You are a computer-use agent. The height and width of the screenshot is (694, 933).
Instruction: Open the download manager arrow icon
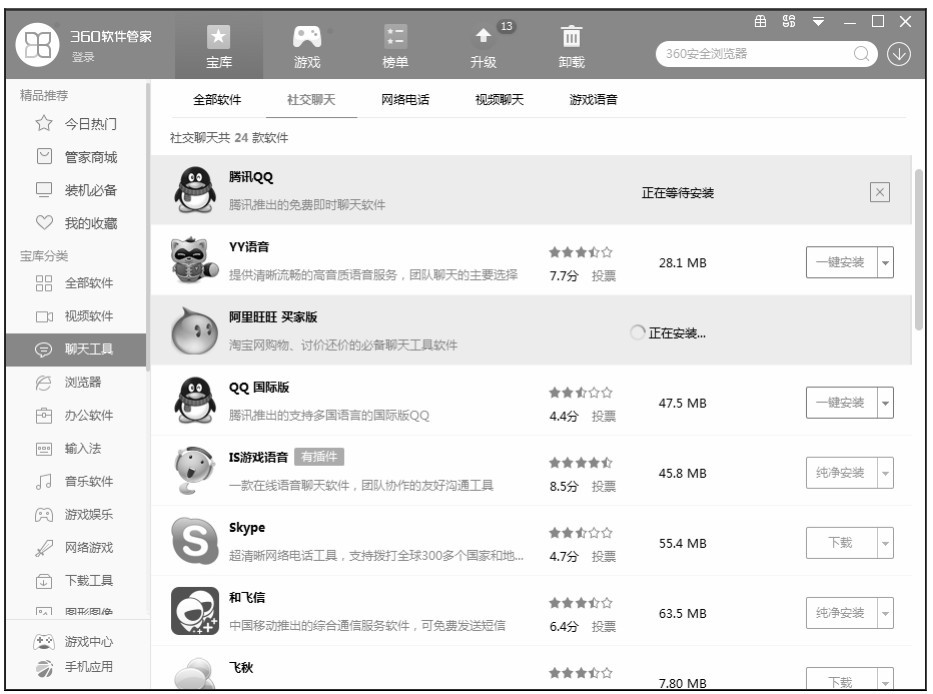[x=898, y=54]
